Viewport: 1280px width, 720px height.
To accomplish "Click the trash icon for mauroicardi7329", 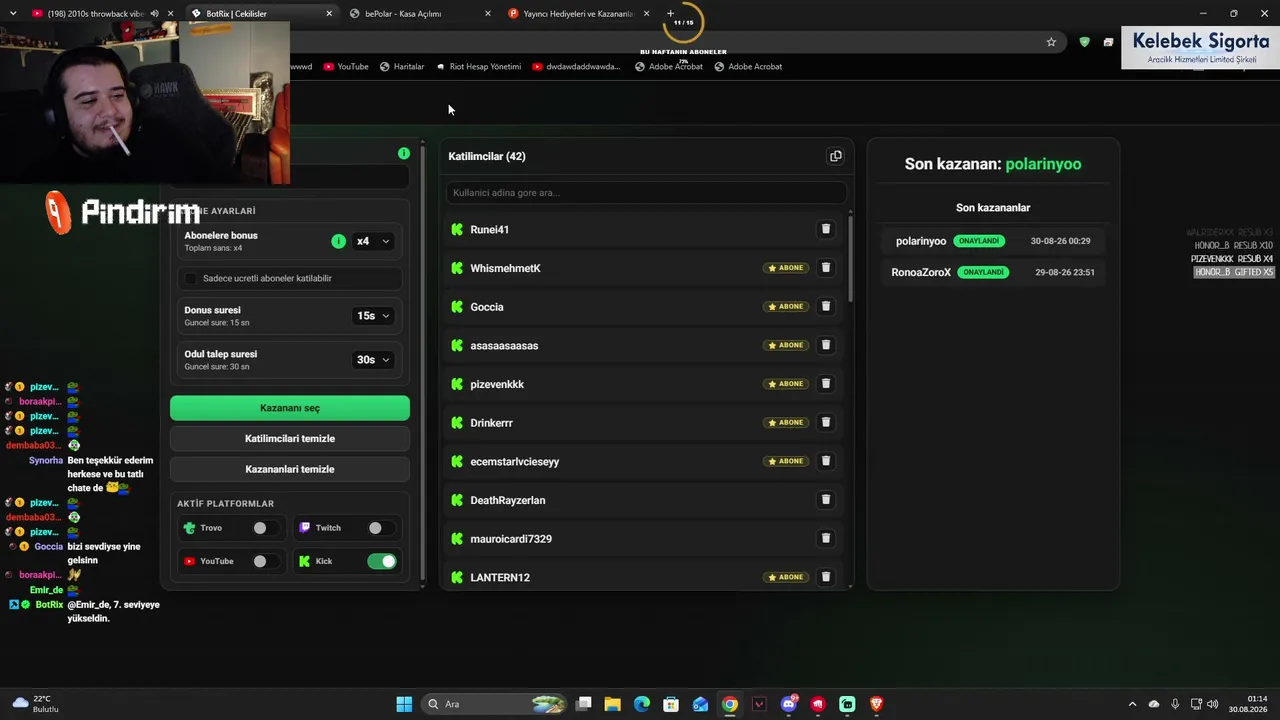I will click(826, 538).
